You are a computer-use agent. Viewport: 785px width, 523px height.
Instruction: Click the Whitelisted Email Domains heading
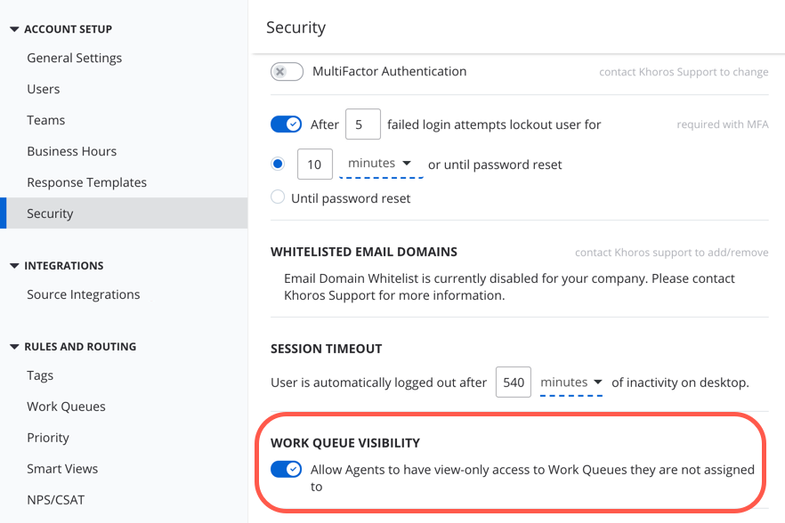[364, 252]
